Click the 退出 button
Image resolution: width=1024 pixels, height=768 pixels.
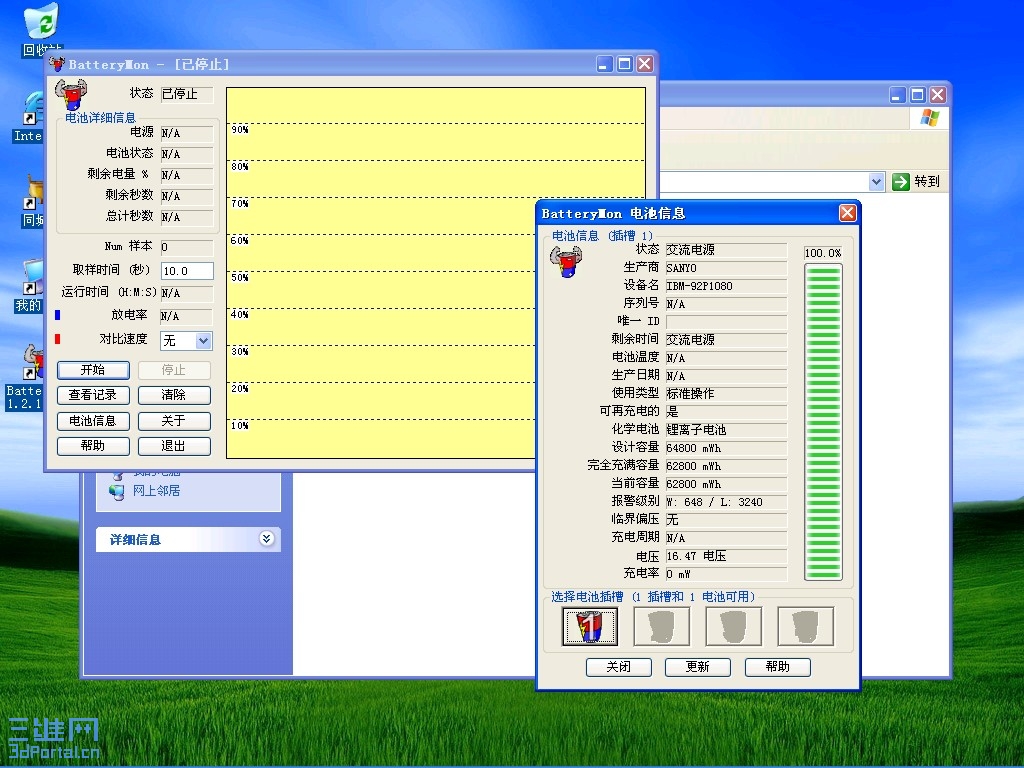pos(174,446)
